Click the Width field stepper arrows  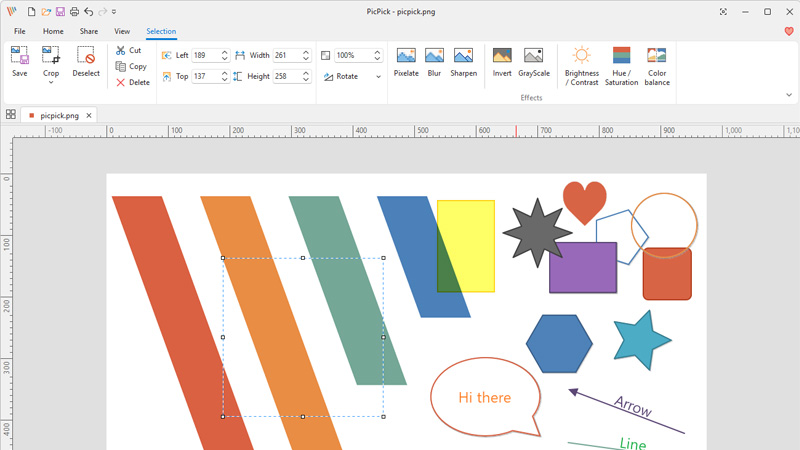point(306,55)
